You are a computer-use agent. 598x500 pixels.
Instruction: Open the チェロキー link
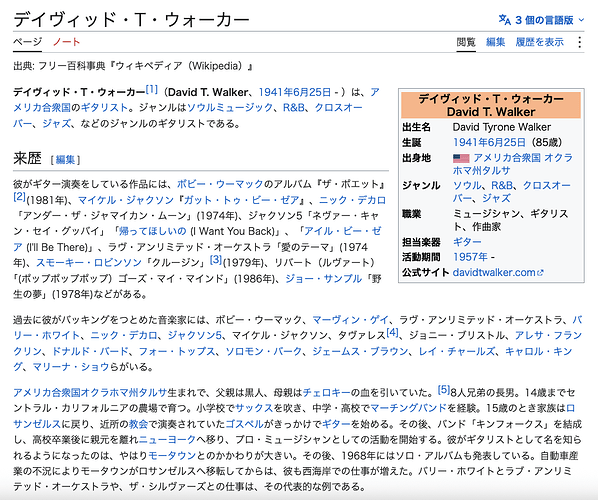pos(326,393)
